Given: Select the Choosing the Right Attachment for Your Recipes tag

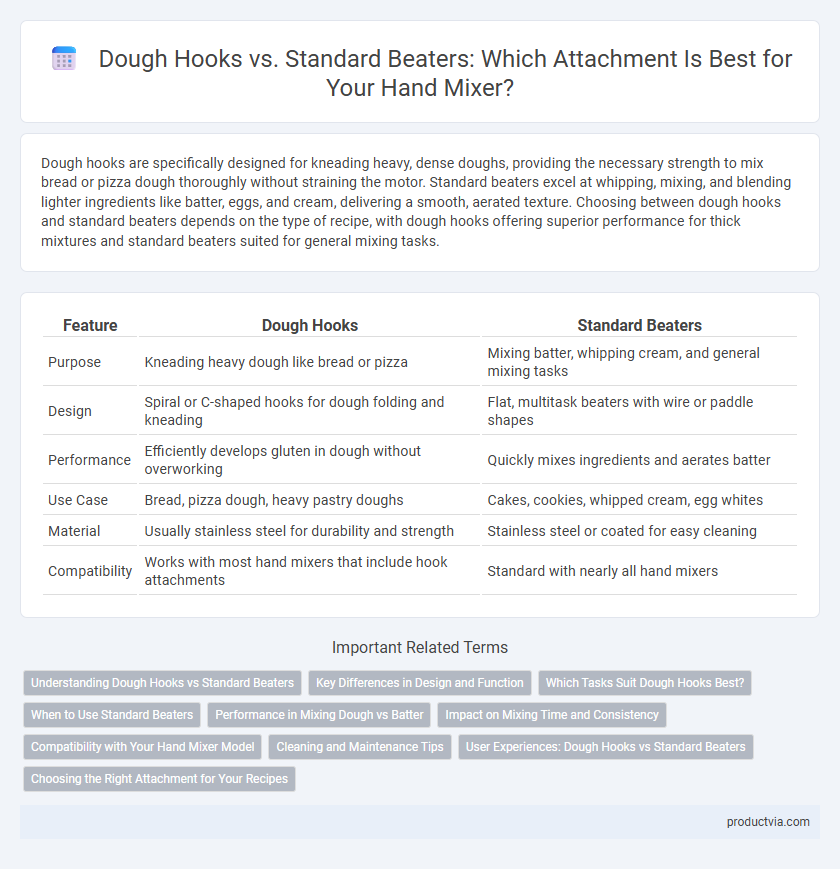Looking at the screenshot, I should 160,779.
